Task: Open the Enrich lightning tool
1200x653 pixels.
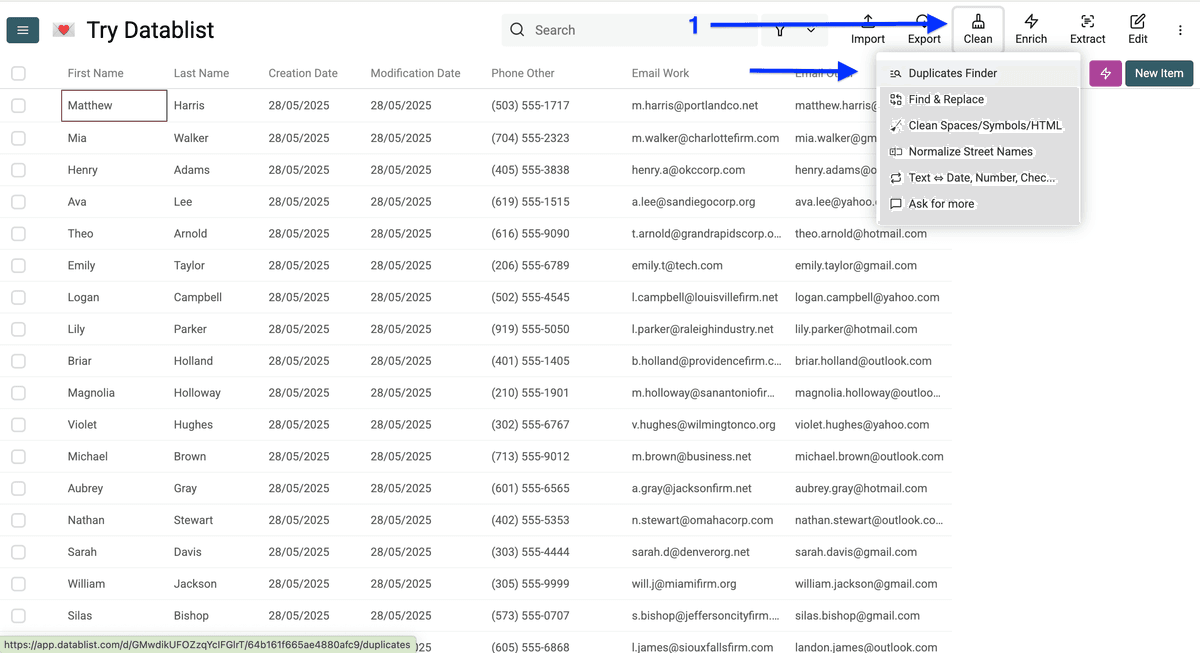Action: (1031, 29)
